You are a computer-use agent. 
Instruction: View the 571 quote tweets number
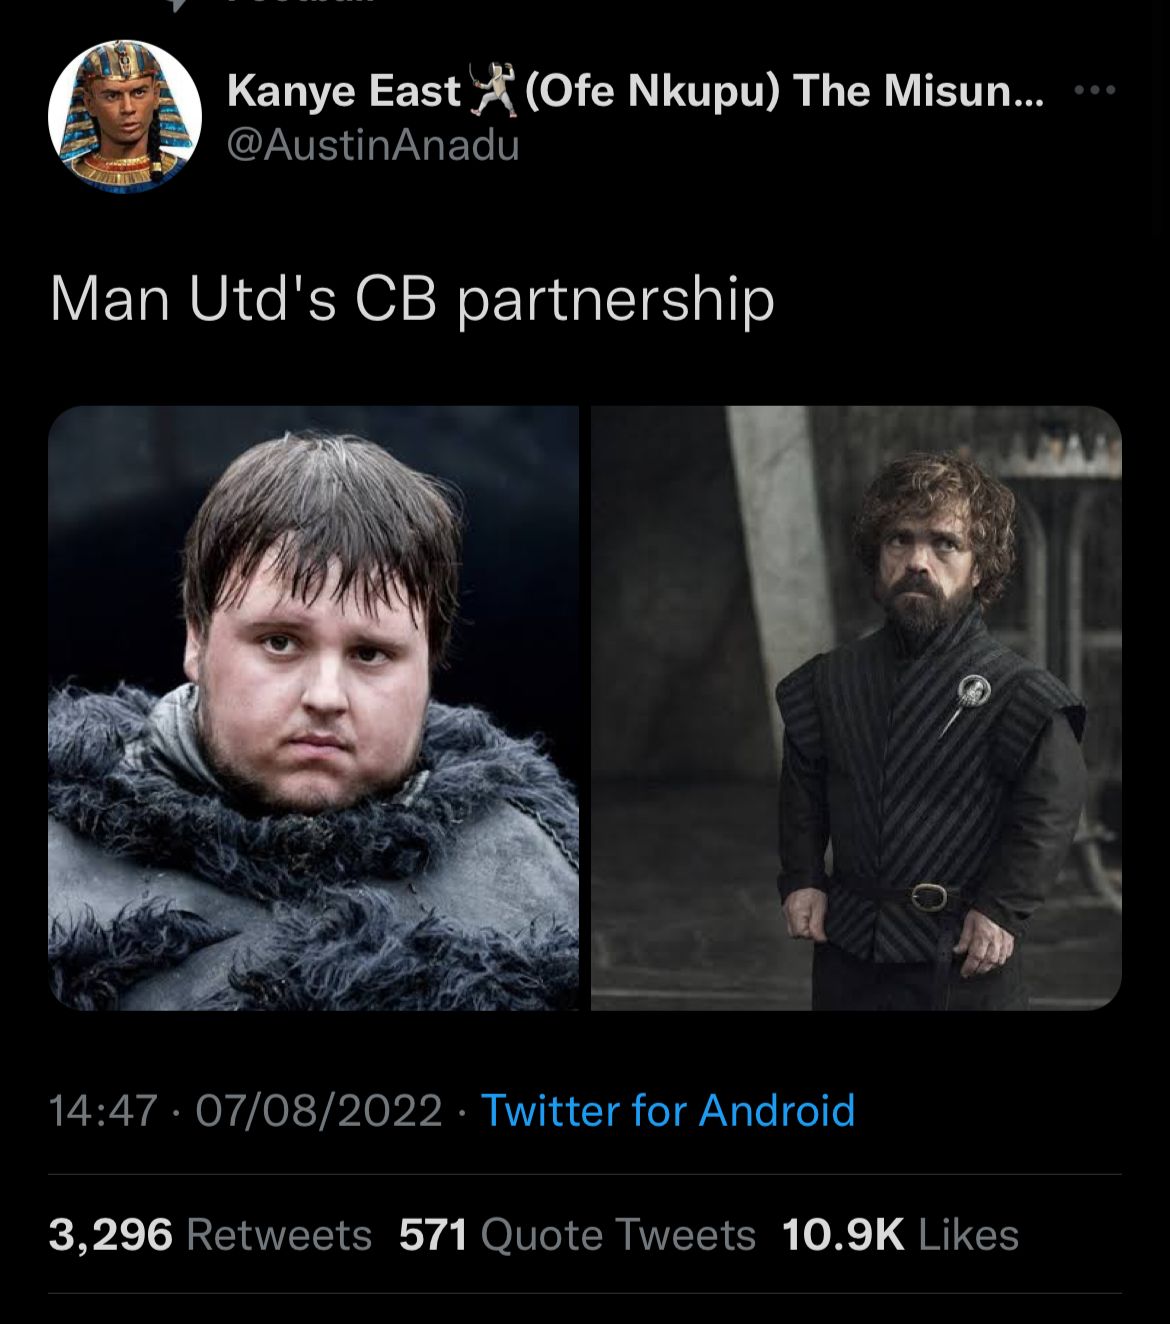[x=433, y=1235]
